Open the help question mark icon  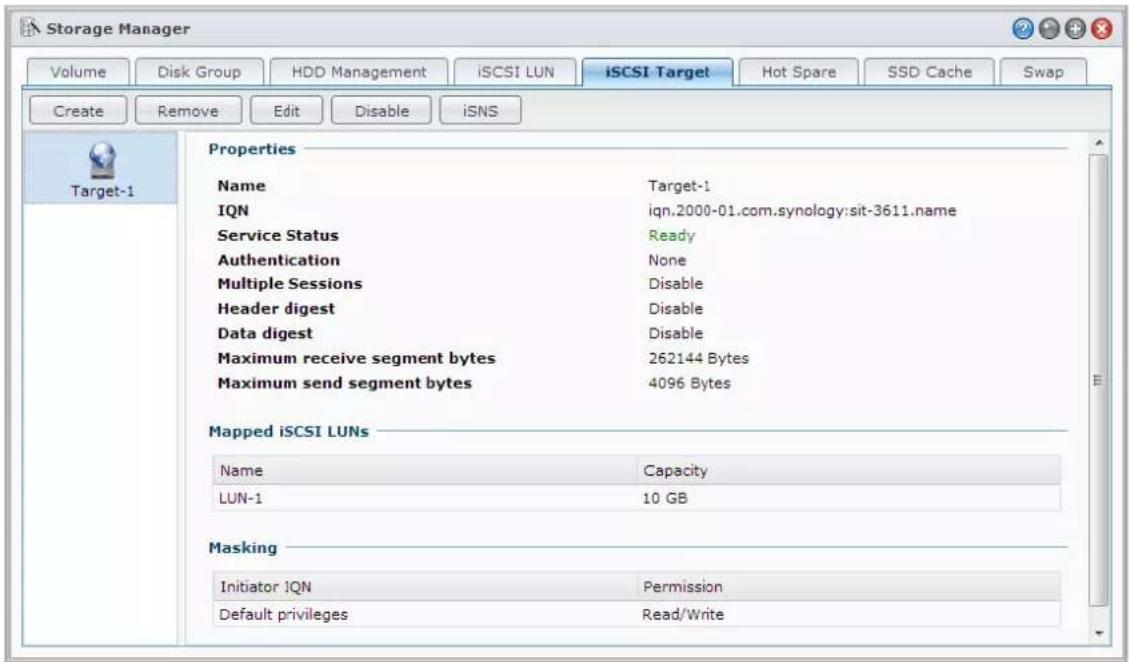point(1023,29)
